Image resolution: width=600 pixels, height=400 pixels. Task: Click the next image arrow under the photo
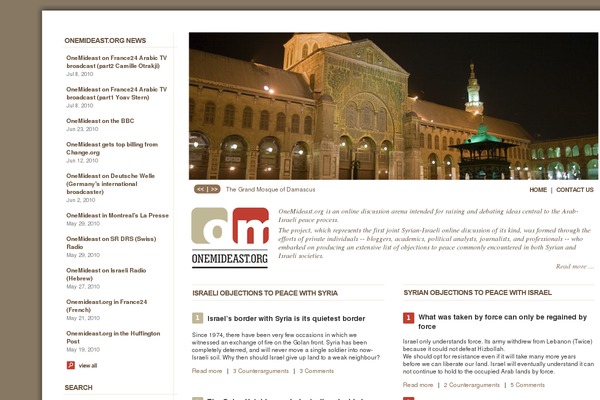(214, 189)
